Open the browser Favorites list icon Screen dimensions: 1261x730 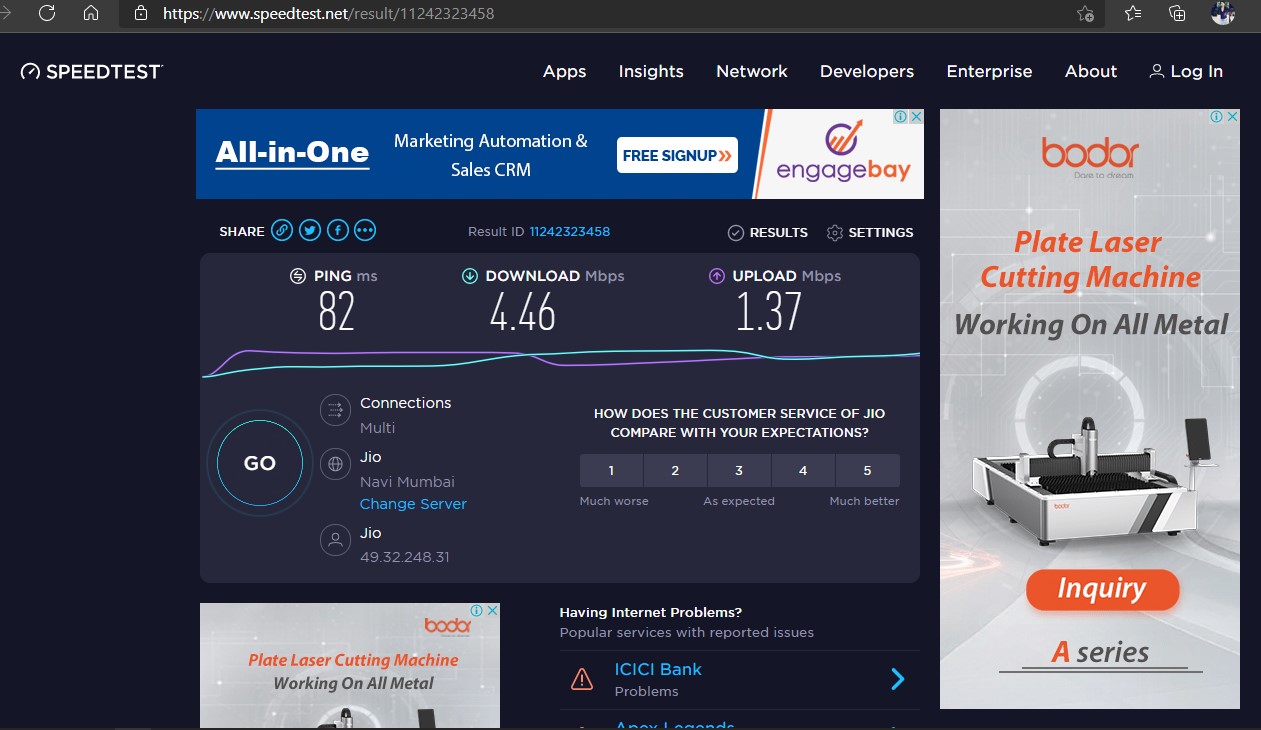click(x=1132, y=13)
